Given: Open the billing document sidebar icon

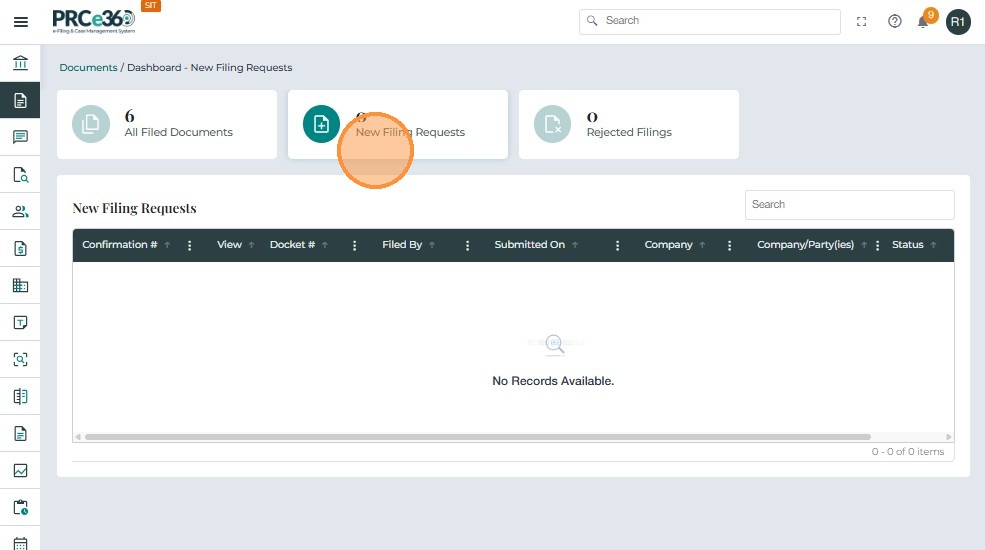Looking at the screenshot, I should coord(20,248).
